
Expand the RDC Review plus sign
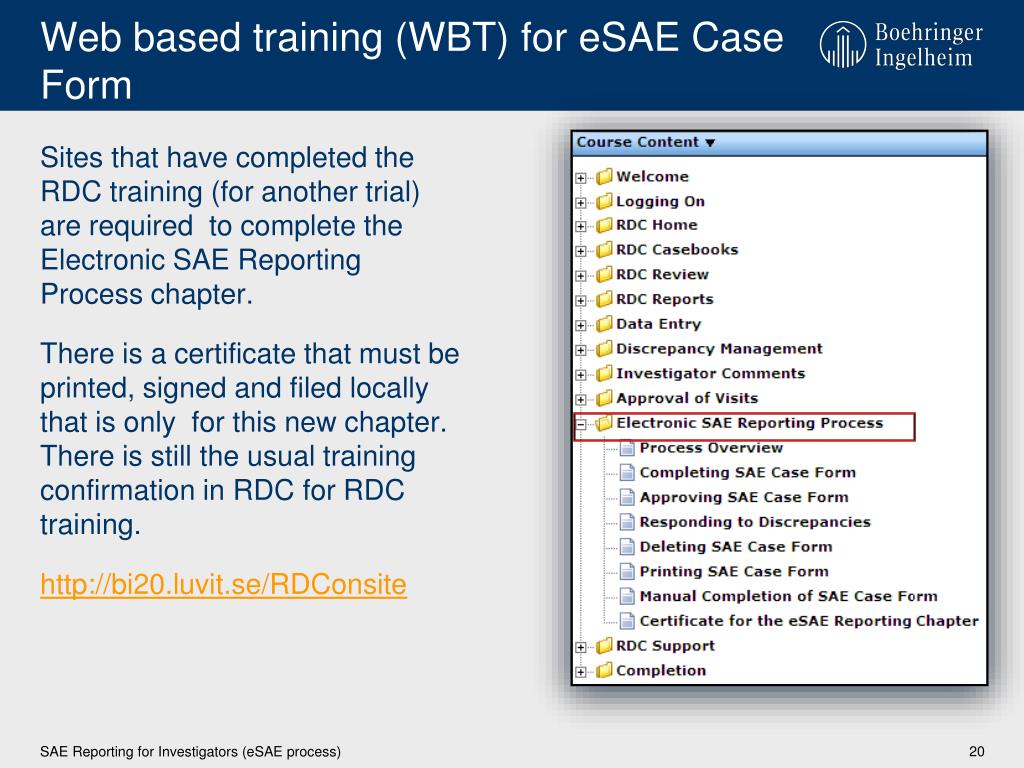pyautogui.click(x=581, y=276)
